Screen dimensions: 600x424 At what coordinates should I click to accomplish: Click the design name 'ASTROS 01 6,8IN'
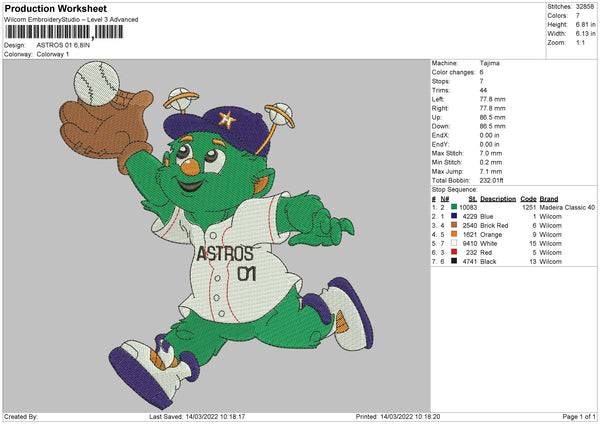point(63,45)
